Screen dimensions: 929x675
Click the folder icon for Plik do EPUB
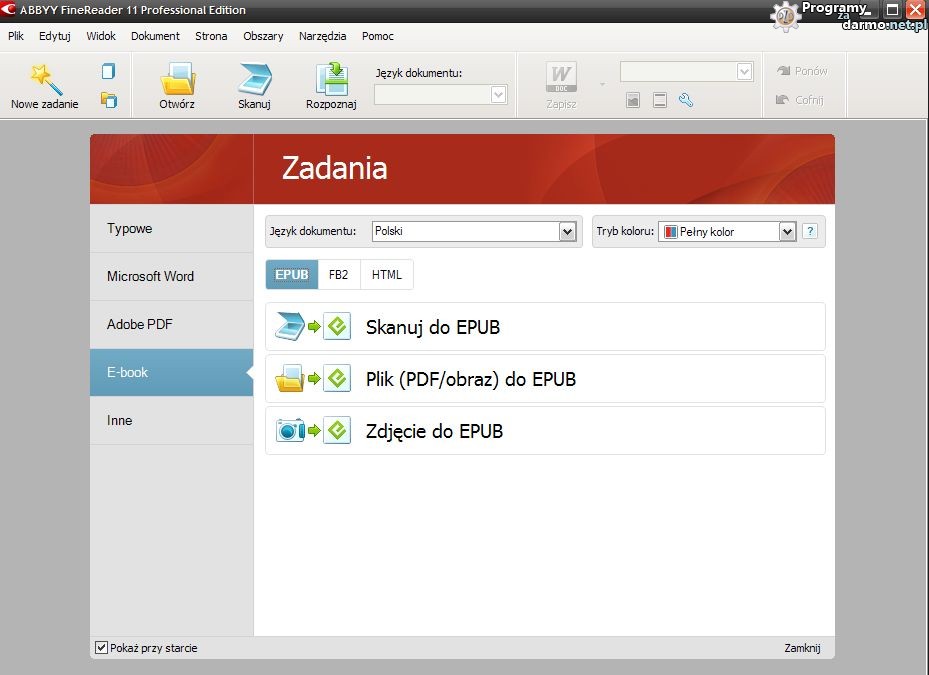click(x=290, y=379)
